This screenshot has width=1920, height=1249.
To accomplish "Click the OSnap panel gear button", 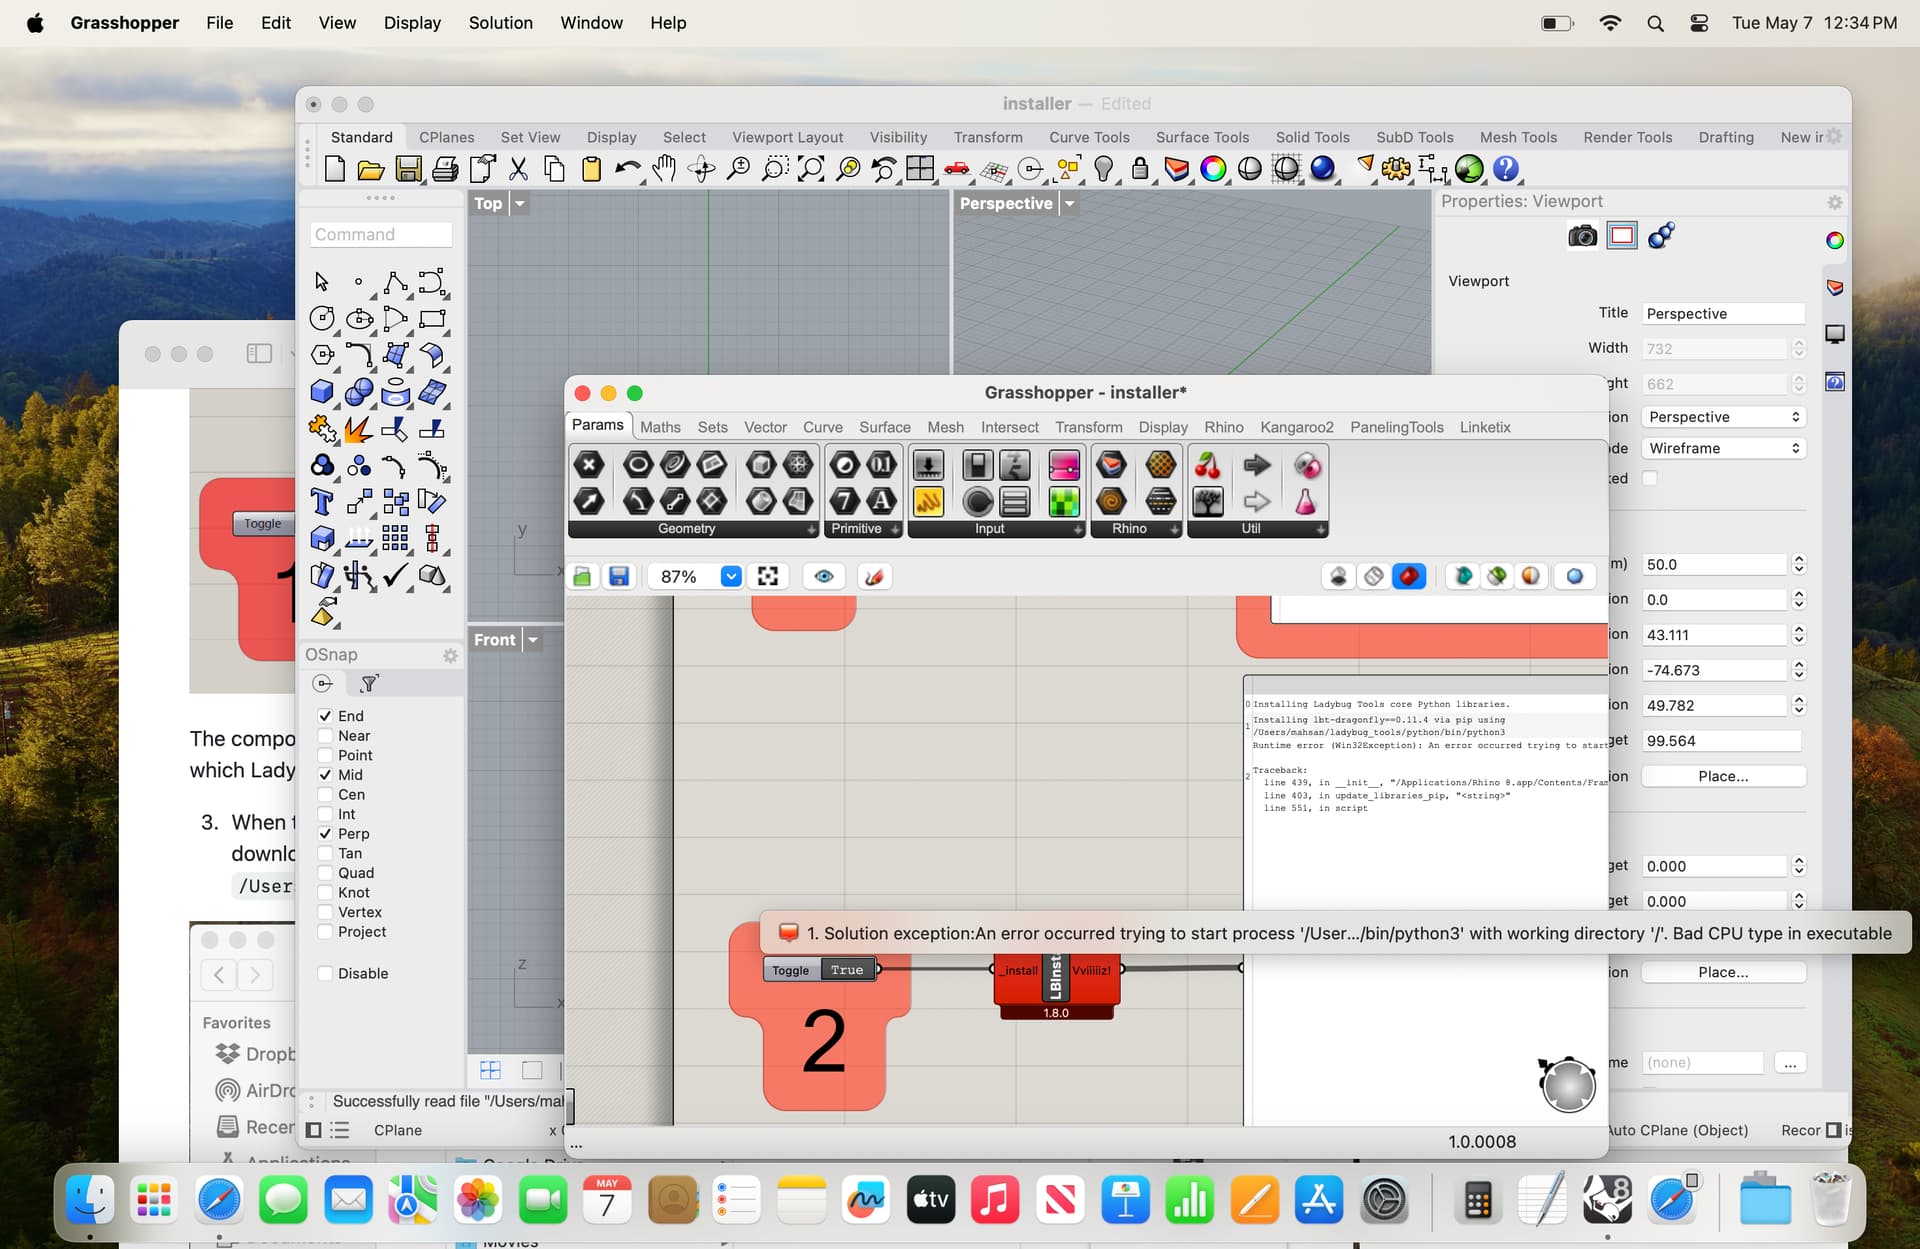I will click(x=451, y=655).
